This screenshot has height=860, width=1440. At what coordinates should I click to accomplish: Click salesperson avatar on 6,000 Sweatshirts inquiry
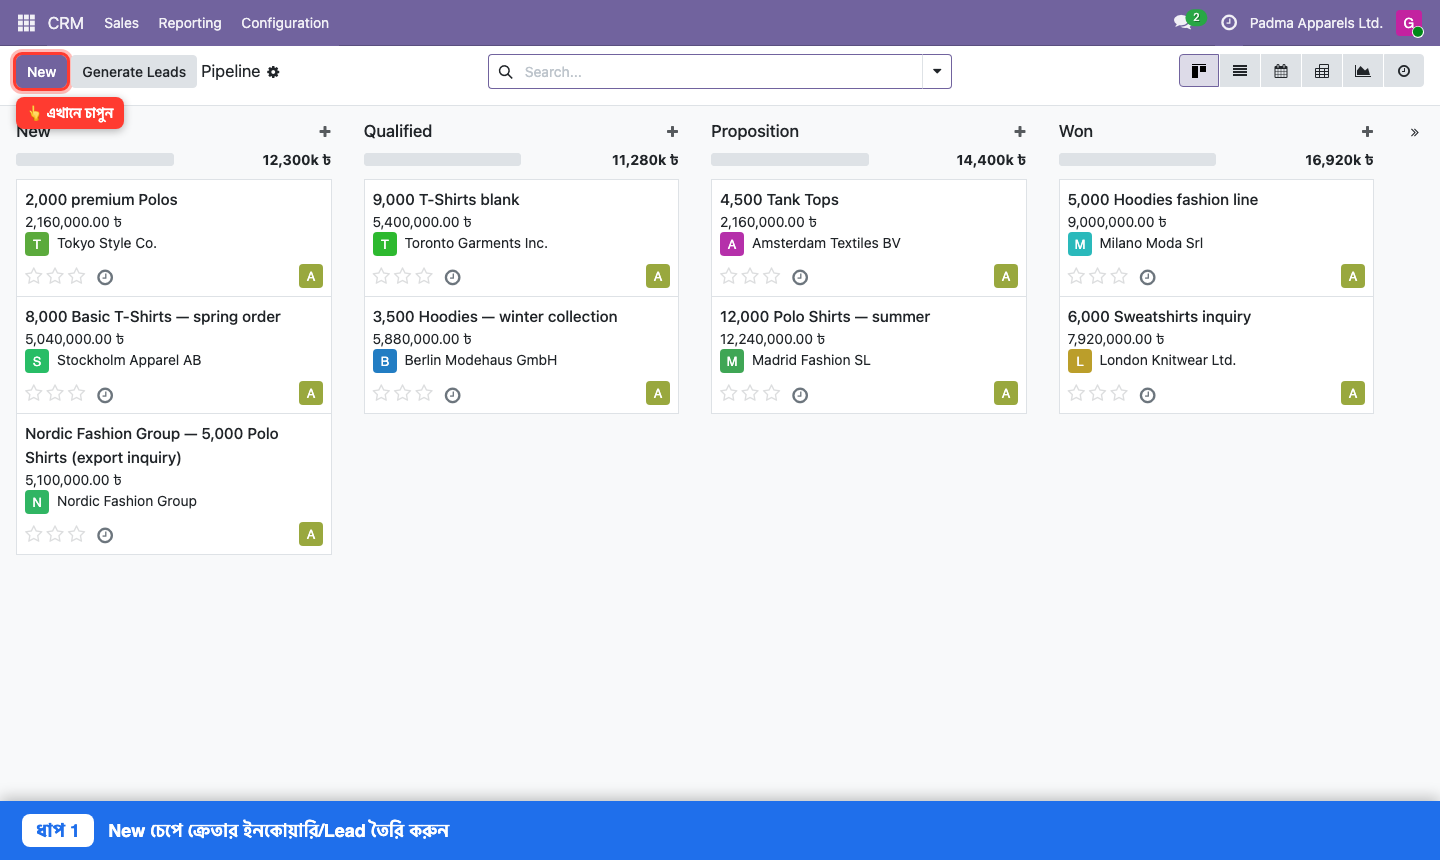[x=1353, y=393]
